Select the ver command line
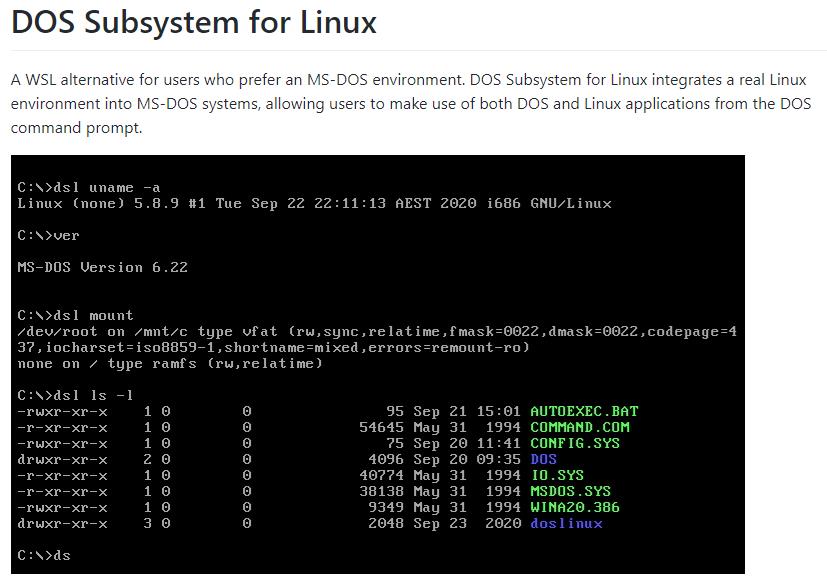This screenshot has width=827, height=583. [x=51, y=235]
